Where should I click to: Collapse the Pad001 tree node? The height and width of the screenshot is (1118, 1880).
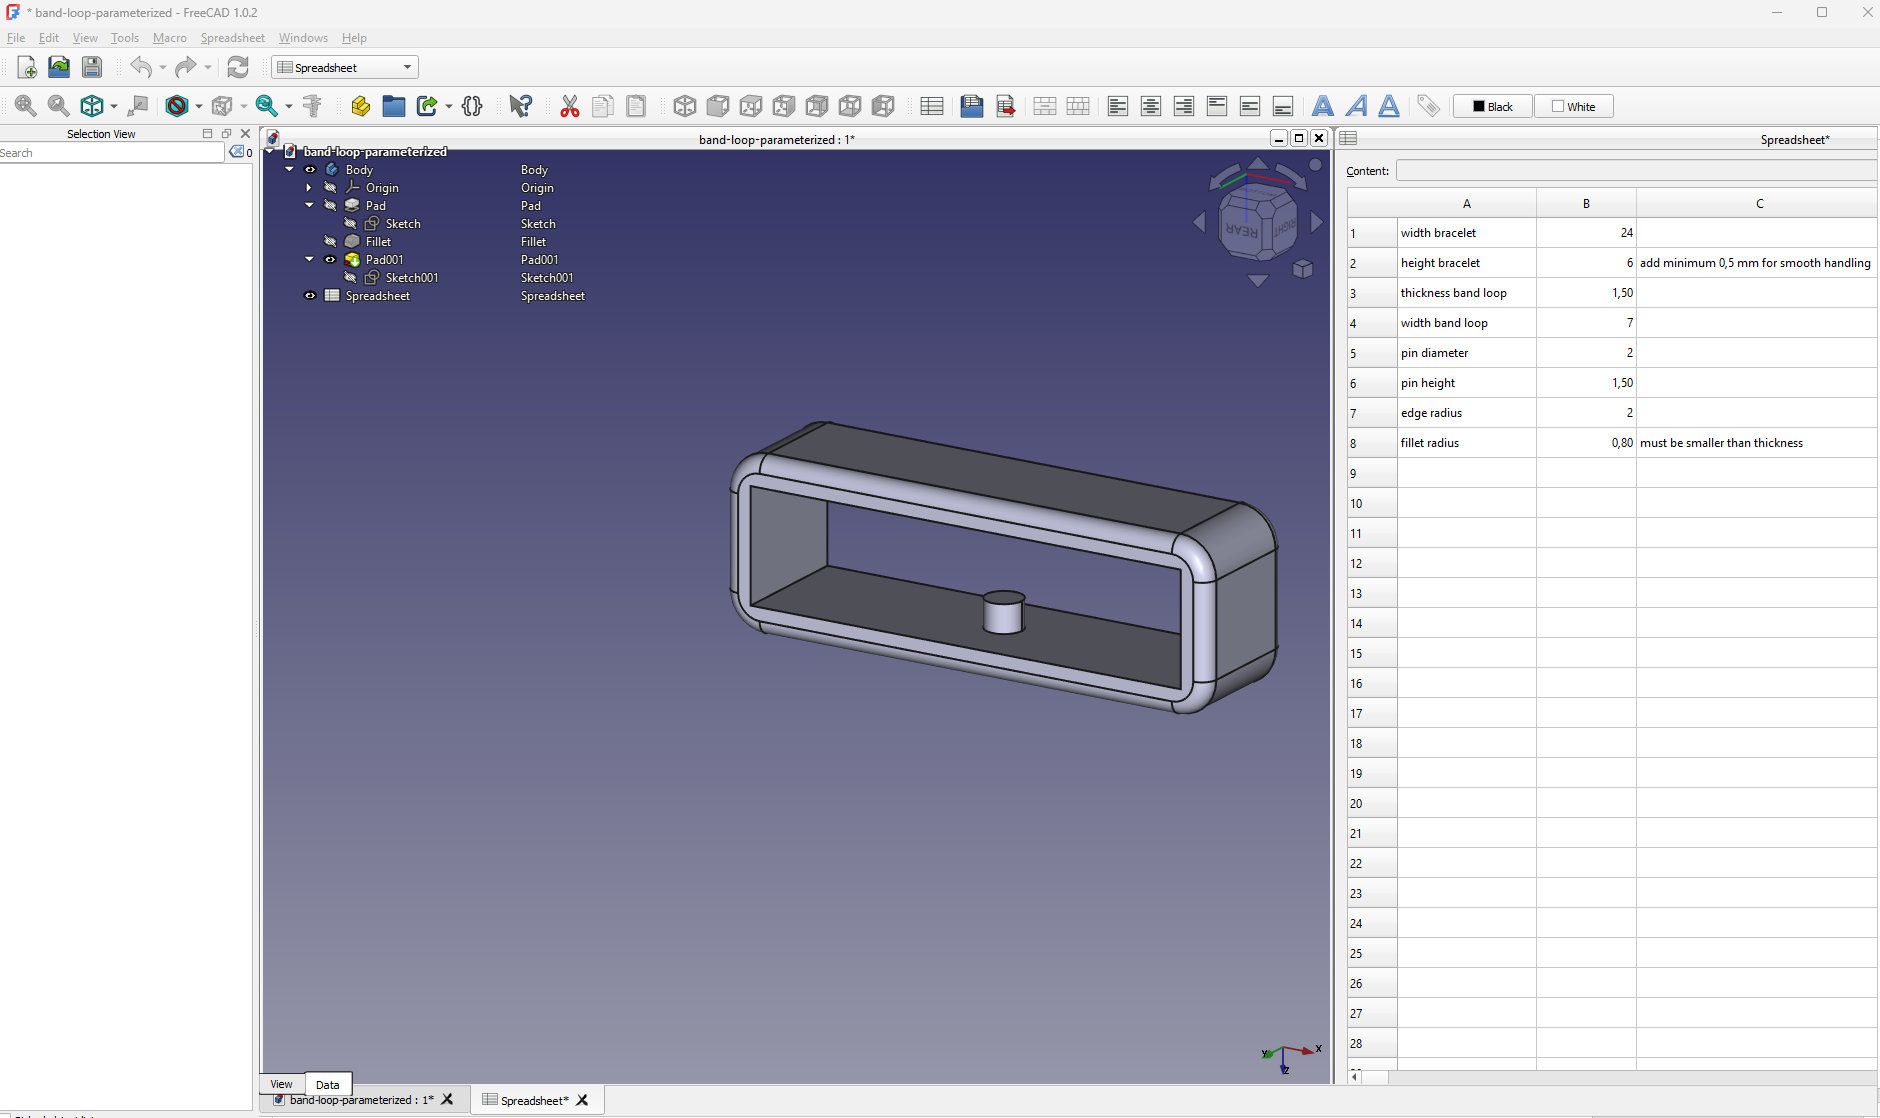tap(309, 260)
